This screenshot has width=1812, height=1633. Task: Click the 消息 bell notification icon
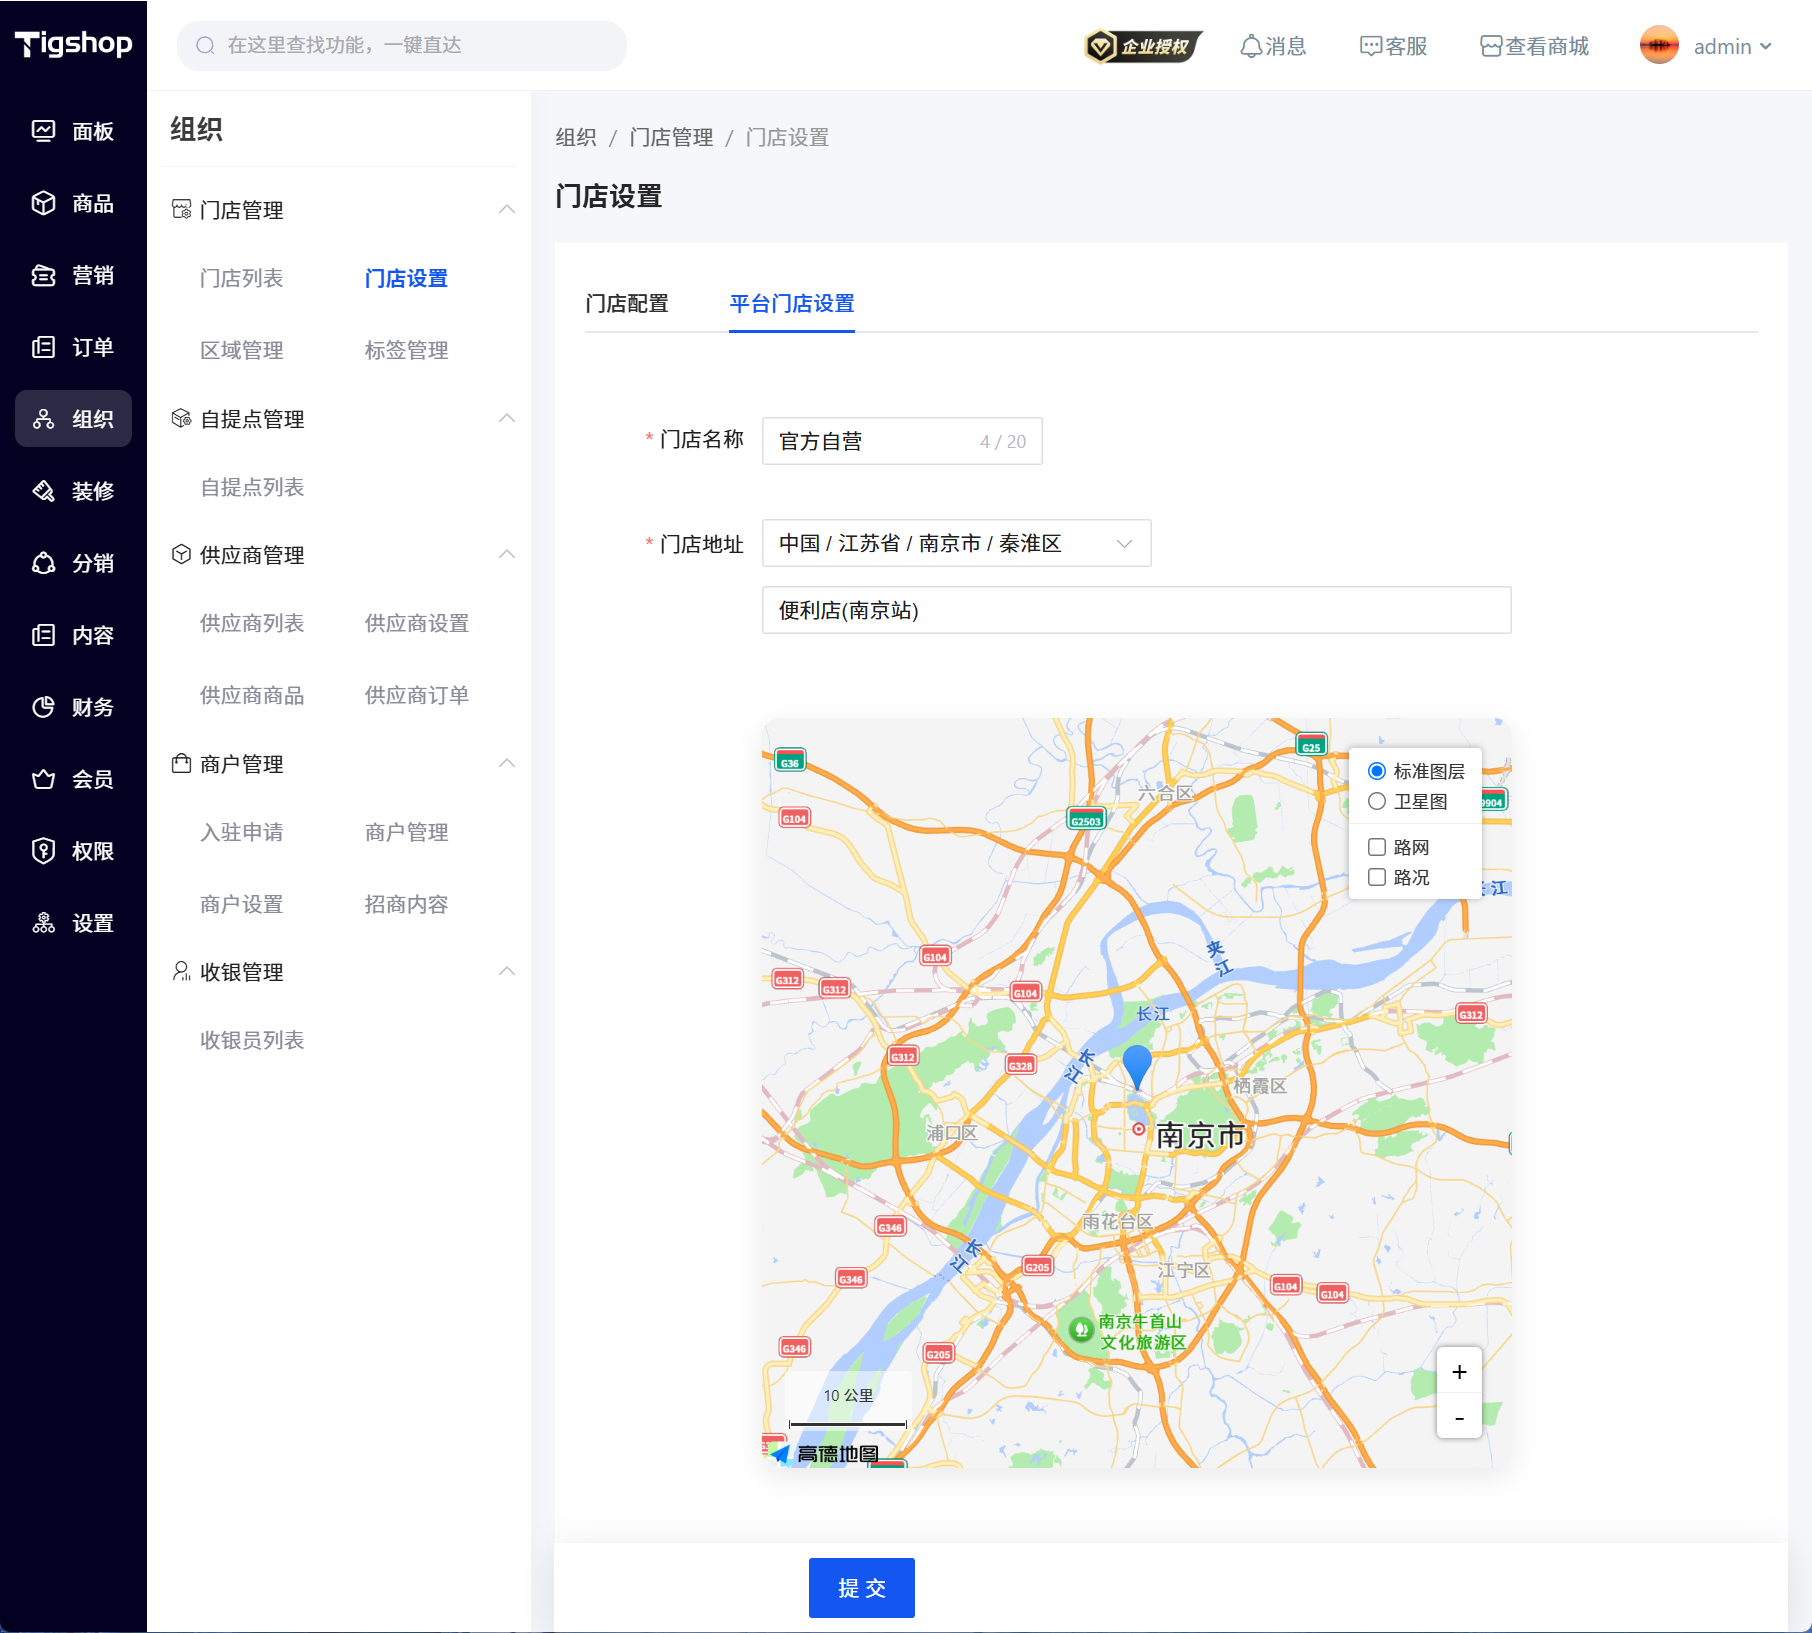(x=1250, y=46)
